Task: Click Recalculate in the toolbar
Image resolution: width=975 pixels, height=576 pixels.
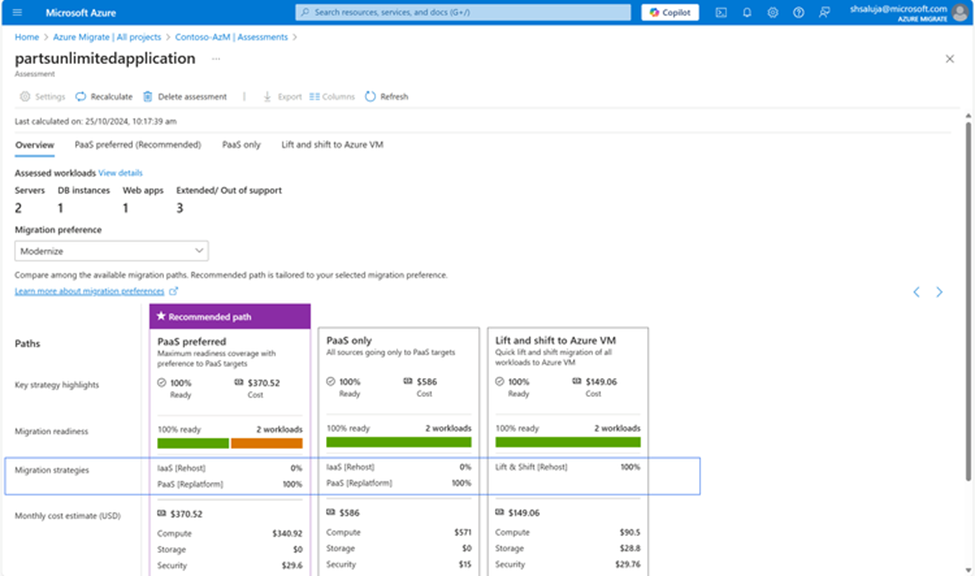Action: 104,96
